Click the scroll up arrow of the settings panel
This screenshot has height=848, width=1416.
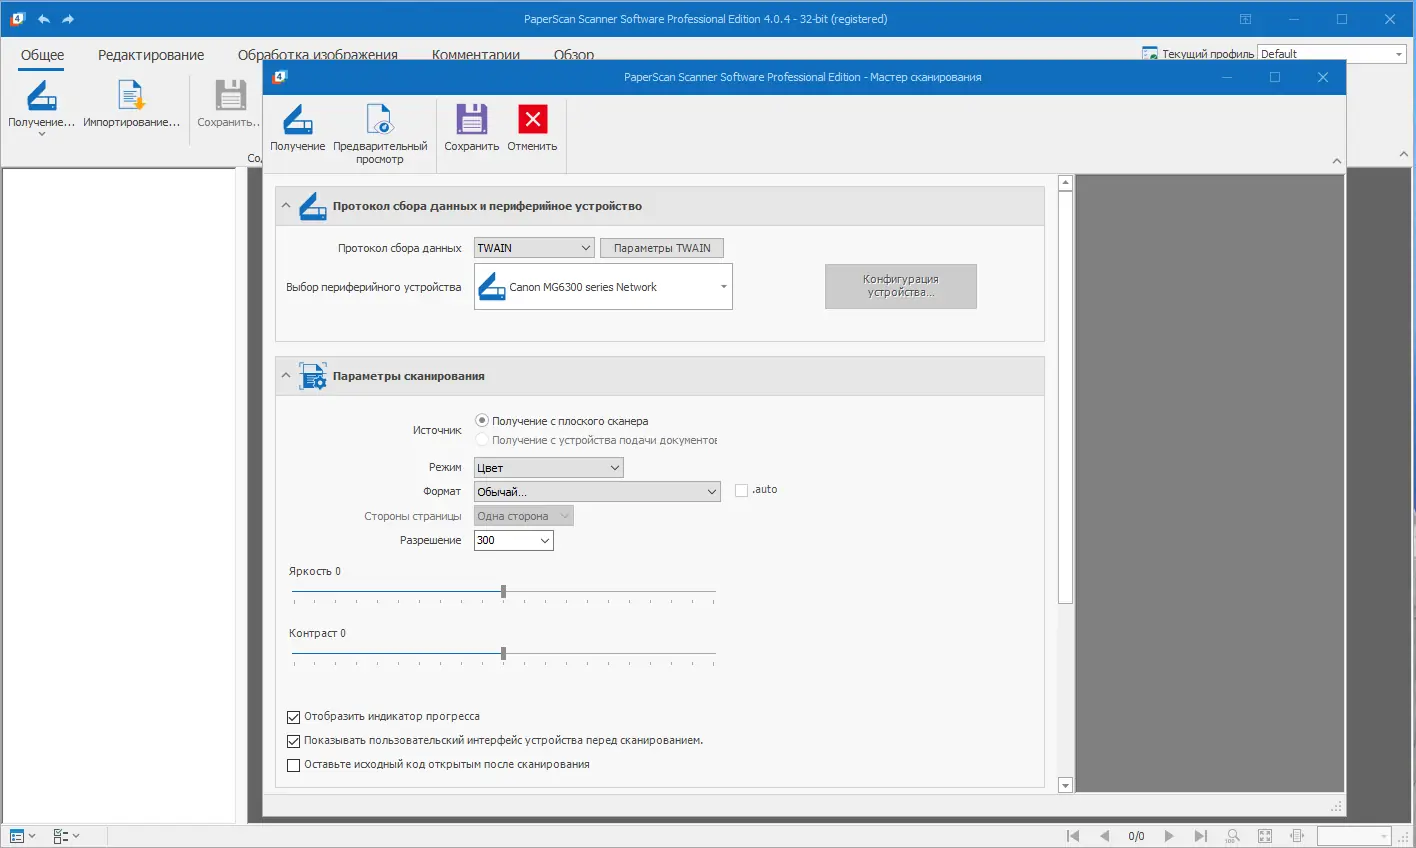1065,183
